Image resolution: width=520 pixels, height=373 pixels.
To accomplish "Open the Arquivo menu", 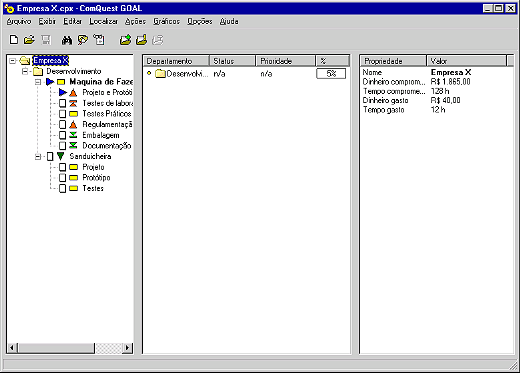I will click(19, 21).
